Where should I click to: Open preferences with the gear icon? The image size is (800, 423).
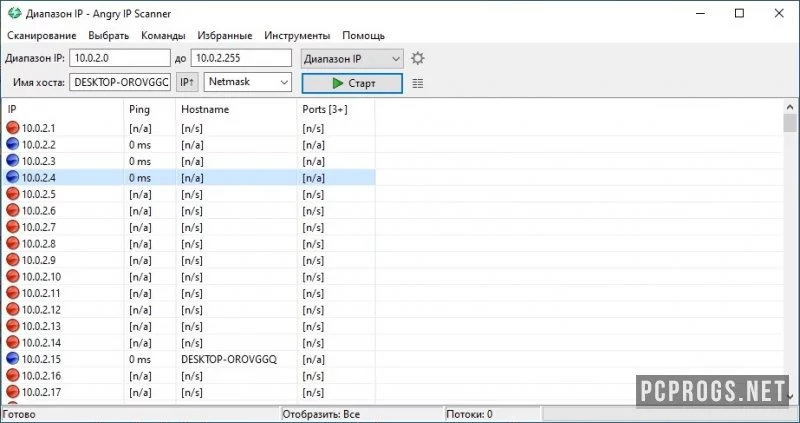tap(418, 58)
